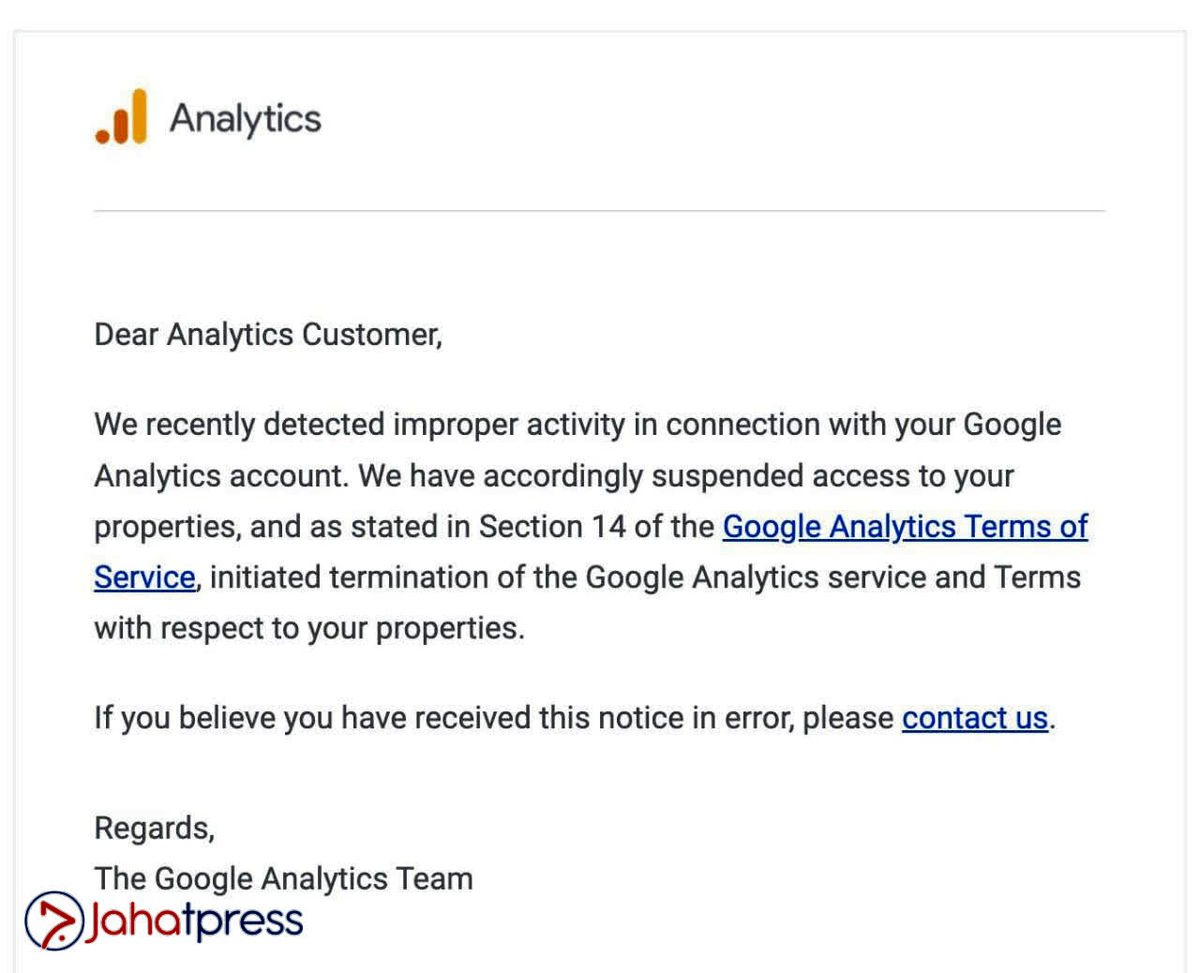
Task: Click the "Analytics" wordmark in header
Action: pos(245,118)
